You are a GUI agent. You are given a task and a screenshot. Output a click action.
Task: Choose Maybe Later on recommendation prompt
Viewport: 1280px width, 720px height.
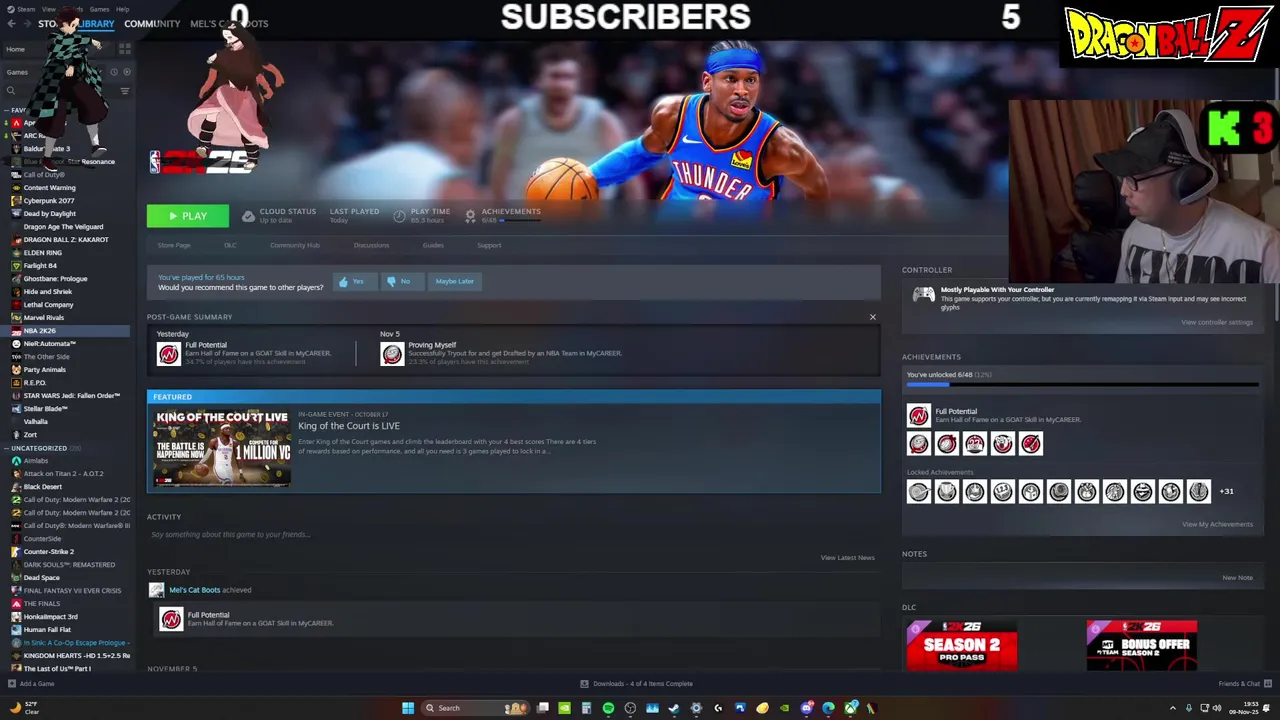[x=454, y=281]
